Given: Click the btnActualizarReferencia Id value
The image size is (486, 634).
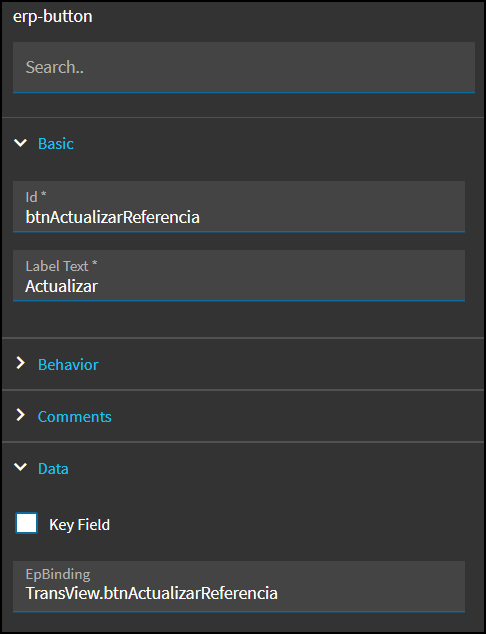Looking at the screenshot, I should click(x=112, y=217).
